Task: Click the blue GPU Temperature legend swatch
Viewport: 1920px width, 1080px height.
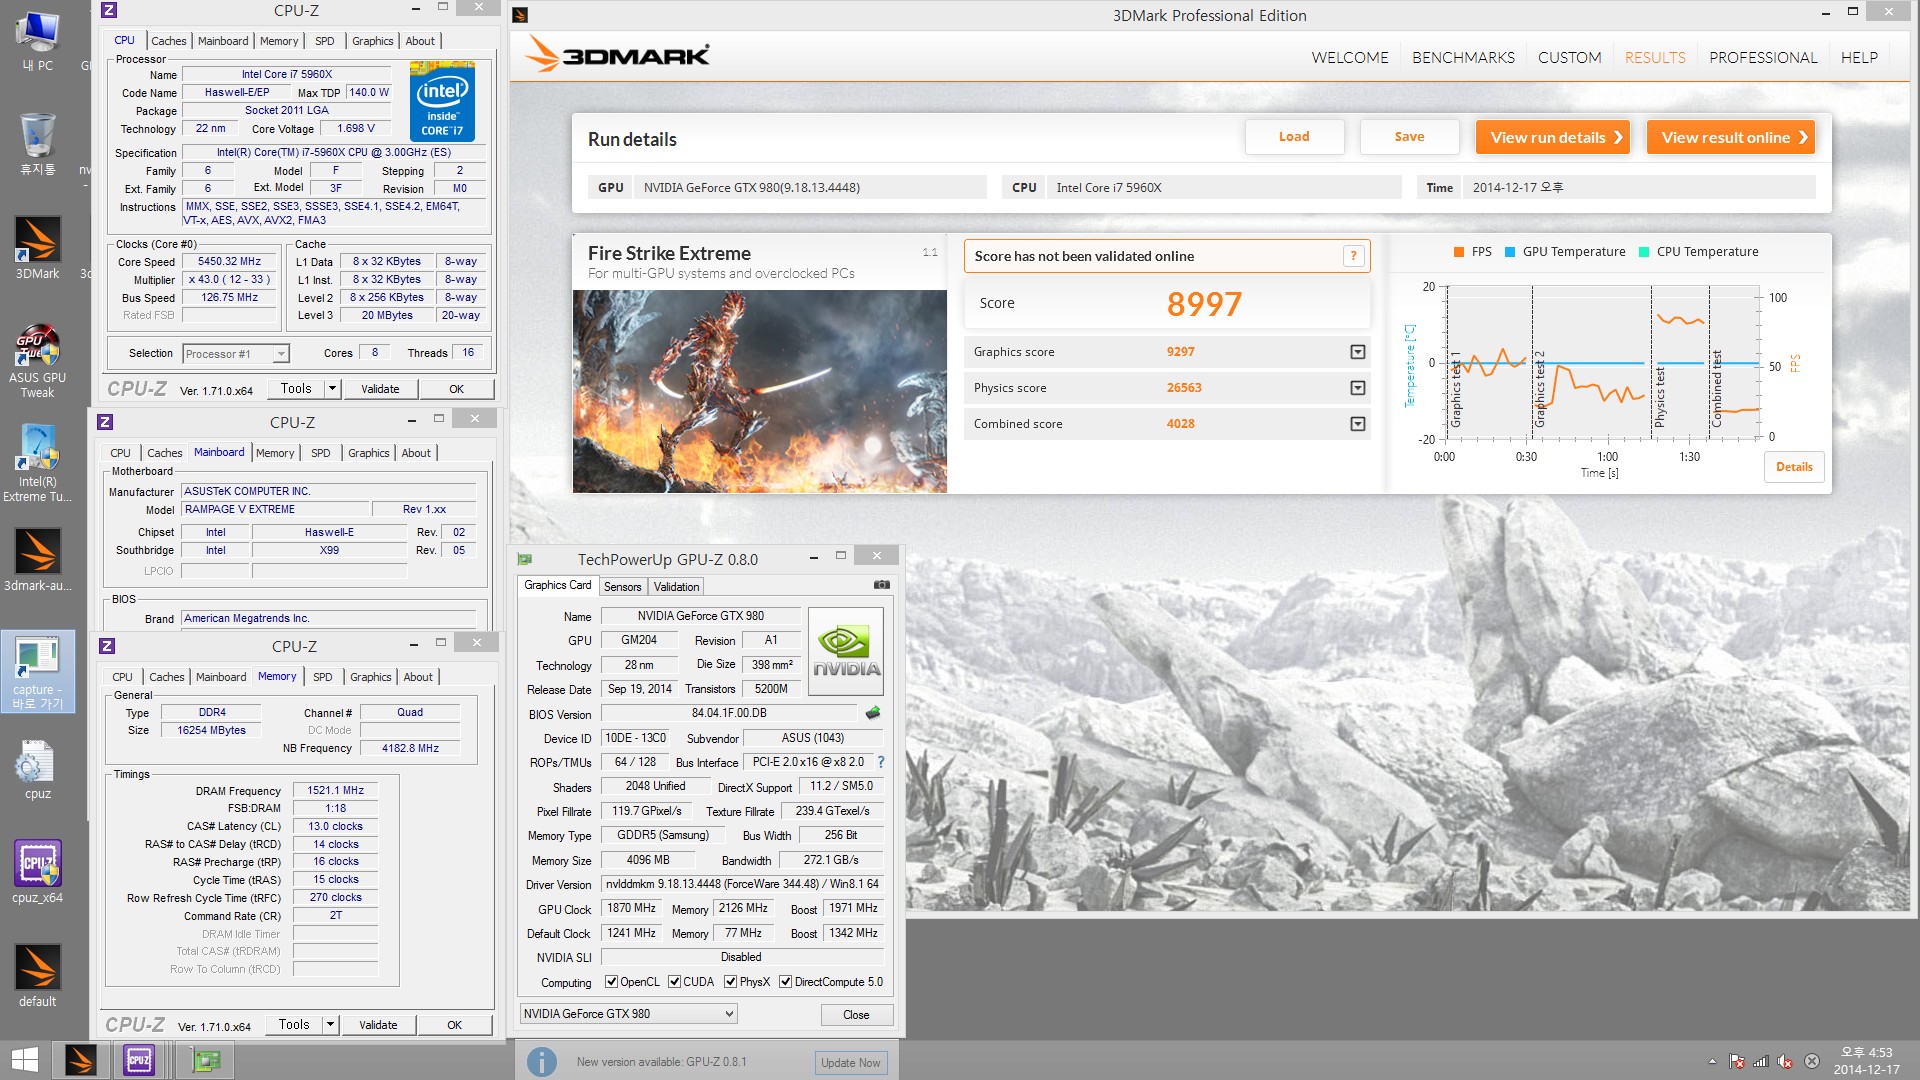Action: coord(1510,252)
